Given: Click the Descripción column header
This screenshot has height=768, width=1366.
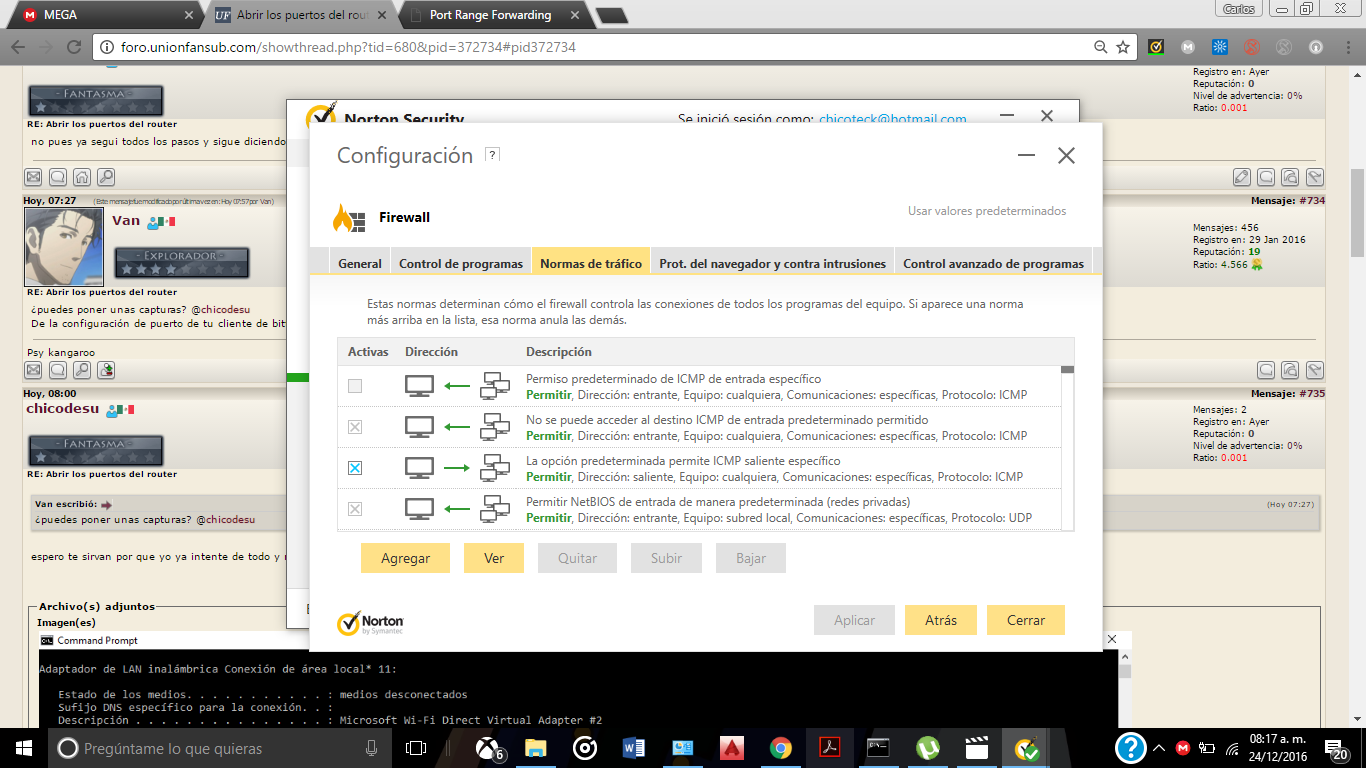Looking at the screenshot, I should click(559, 352).
